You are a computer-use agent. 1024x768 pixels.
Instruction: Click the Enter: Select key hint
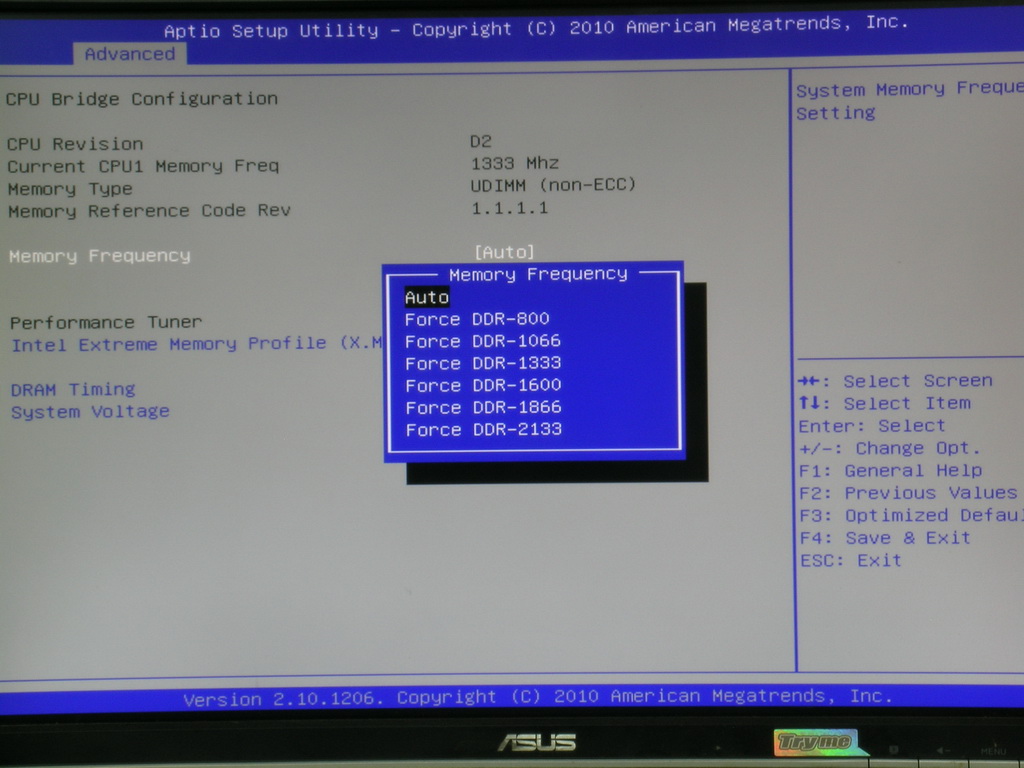tap(872, 426)
